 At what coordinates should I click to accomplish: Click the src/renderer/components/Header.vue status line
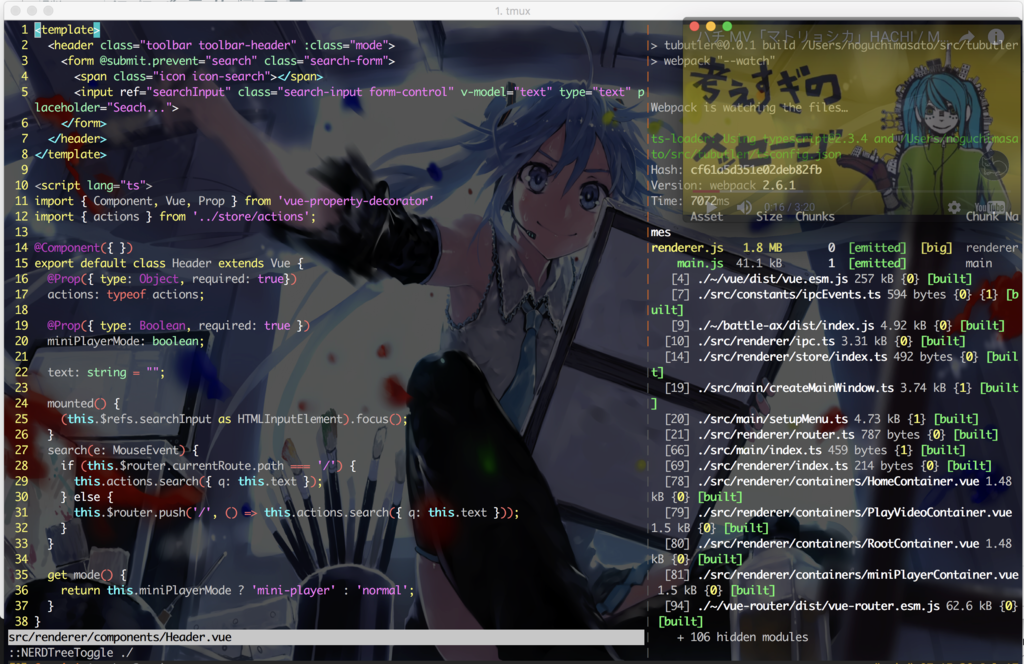click(x=325, y=637)
